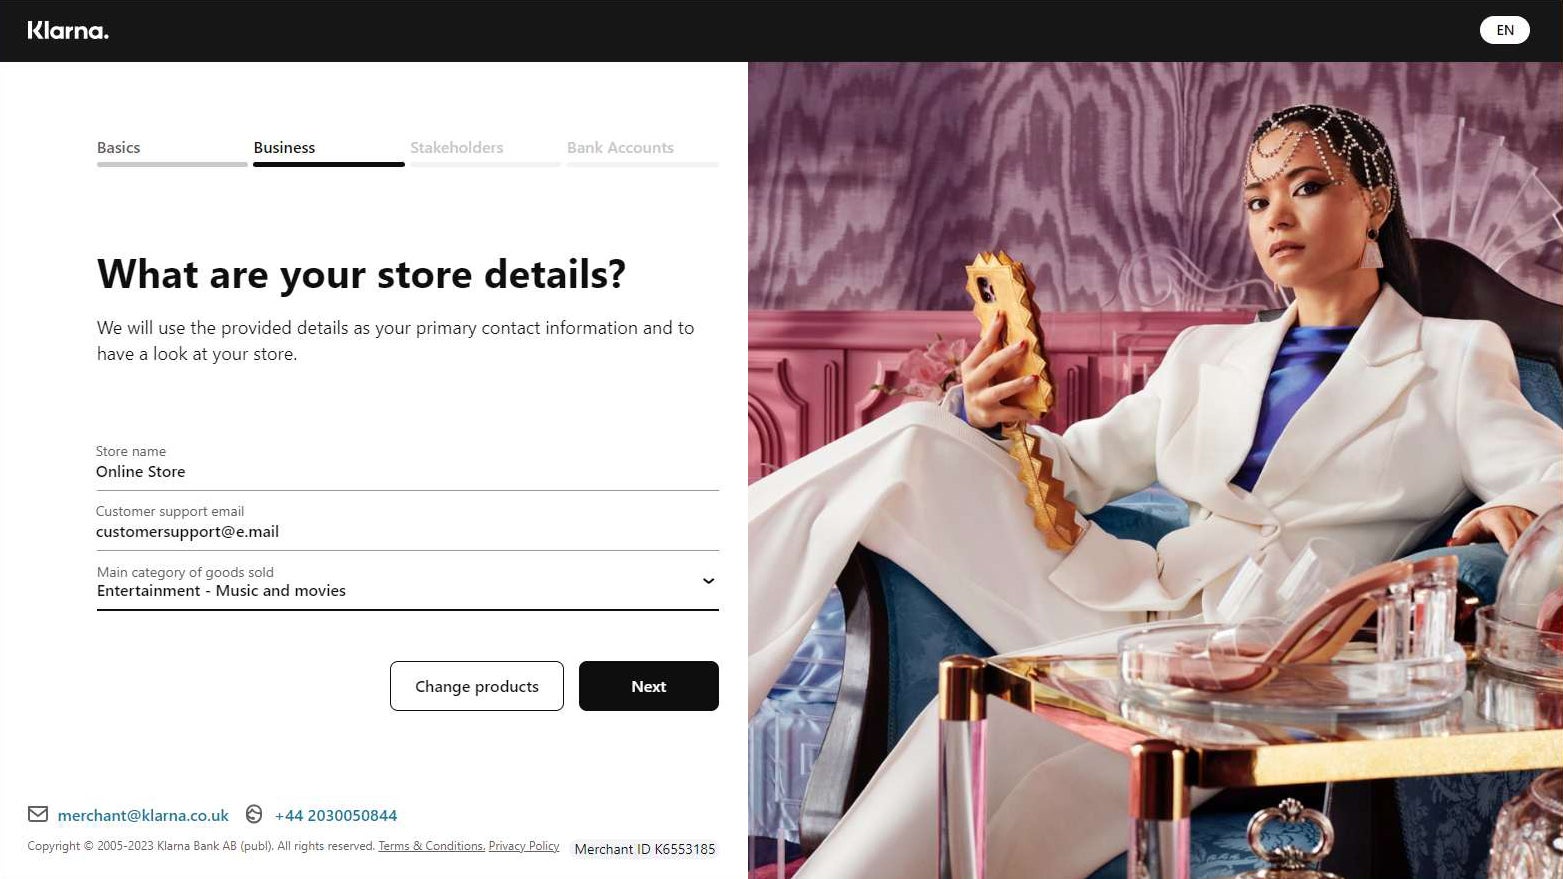Click the Next button
Image resolution: width=1563 pixels, height=879 pixels.
point(649,686)
